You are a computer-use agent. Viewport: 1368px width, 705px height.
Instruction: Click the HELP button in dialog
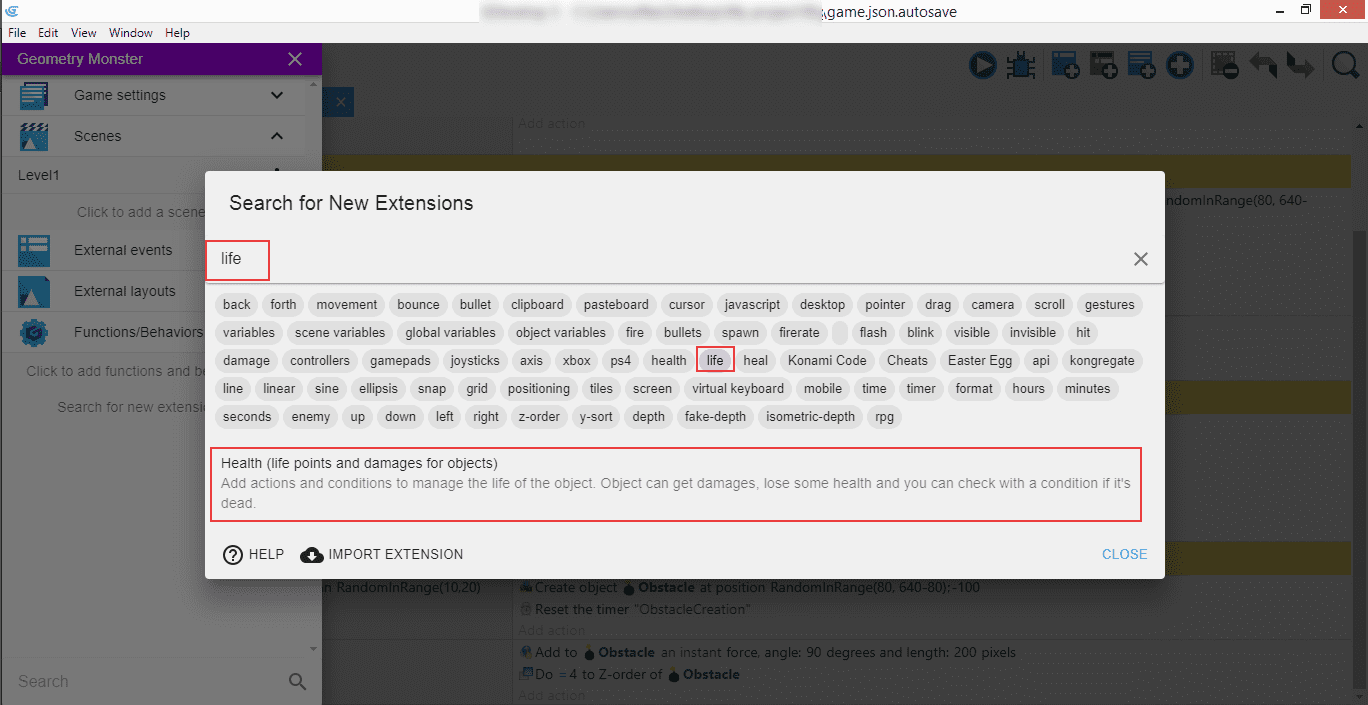pyautogui.click(x=253, y=554)
